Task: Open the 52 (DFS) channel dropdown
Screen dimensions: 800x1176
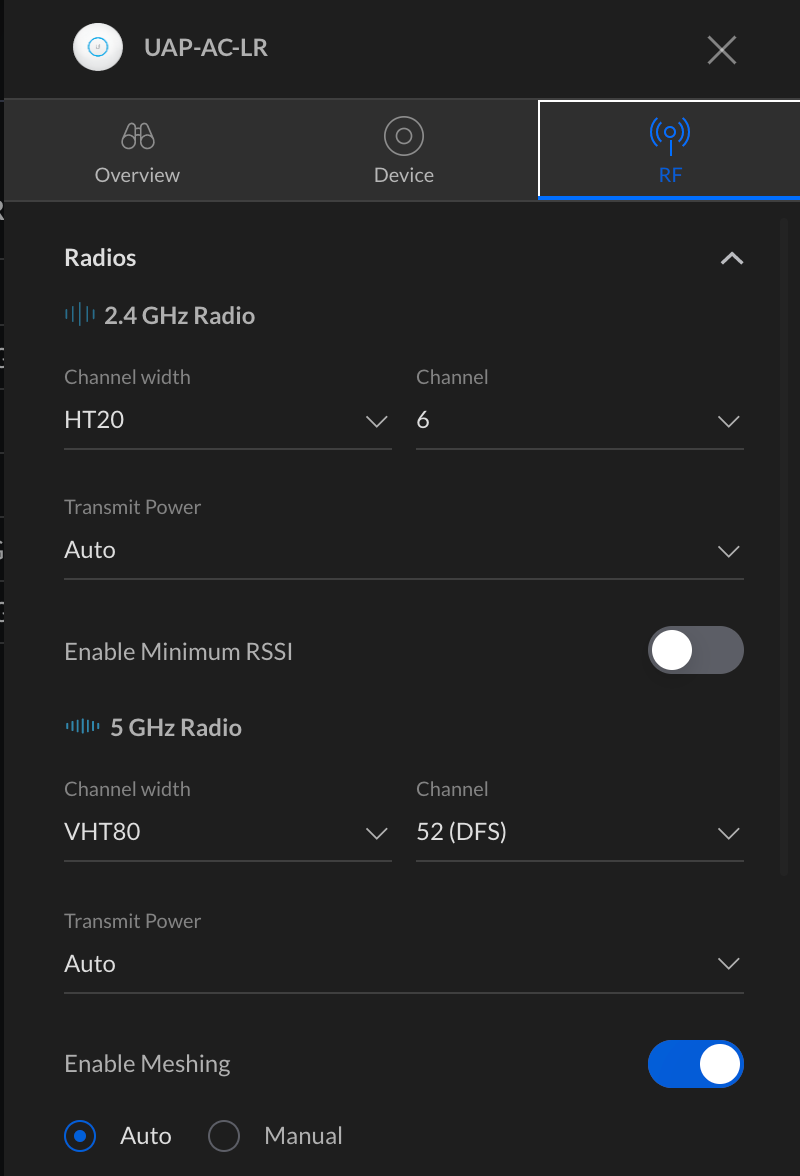Action: coord(579,833)
